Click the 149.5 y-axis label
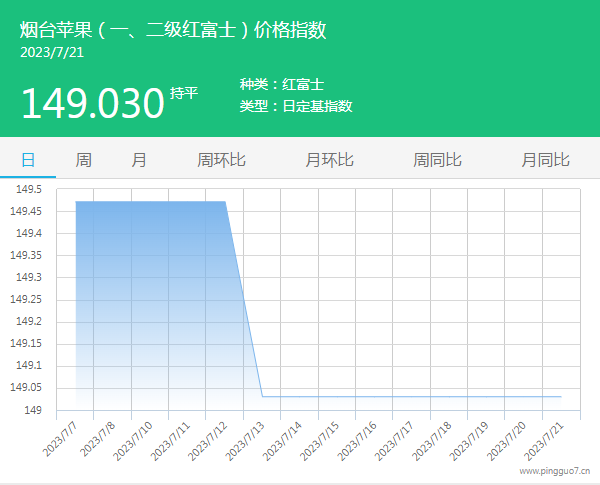The image size is (600, 485). [28, 189]
